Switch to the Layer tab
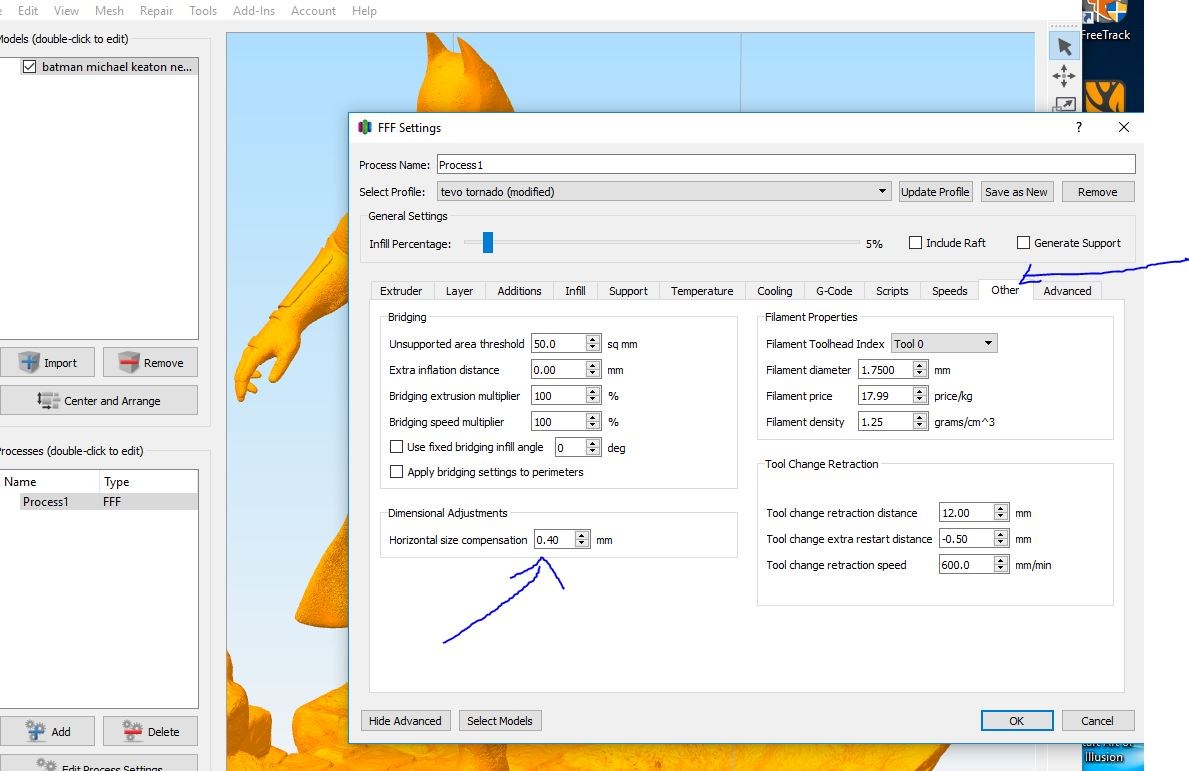The image size is (1189, 771). (x=460, y=291)
